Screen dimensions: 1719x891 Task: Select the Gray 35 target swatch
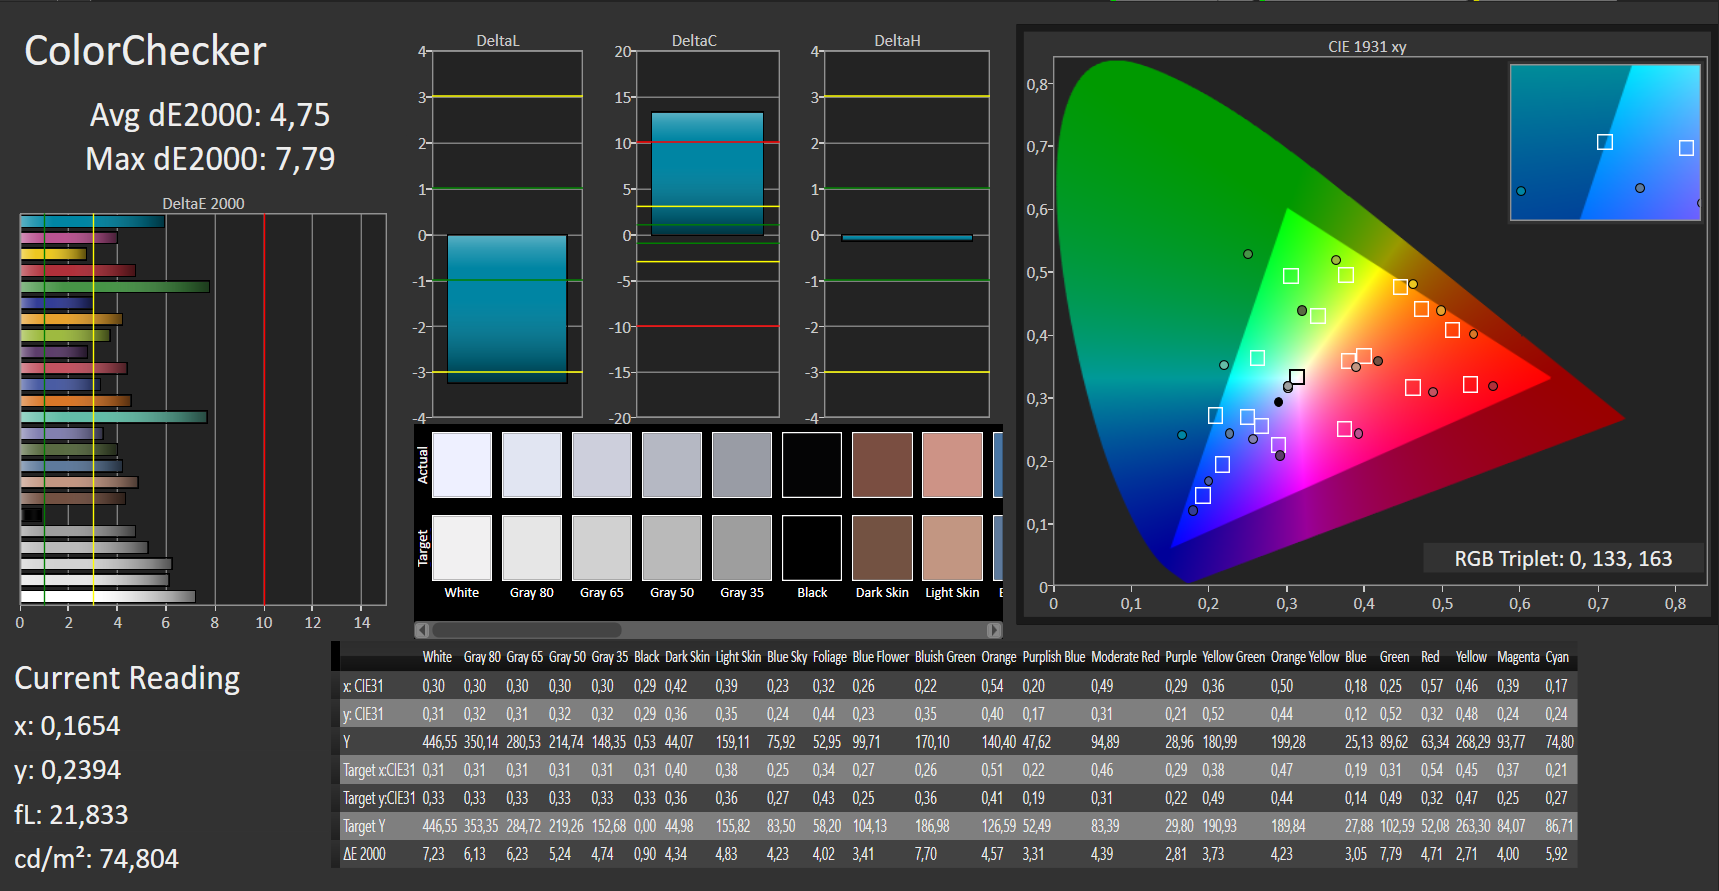[x=742, y=548]
